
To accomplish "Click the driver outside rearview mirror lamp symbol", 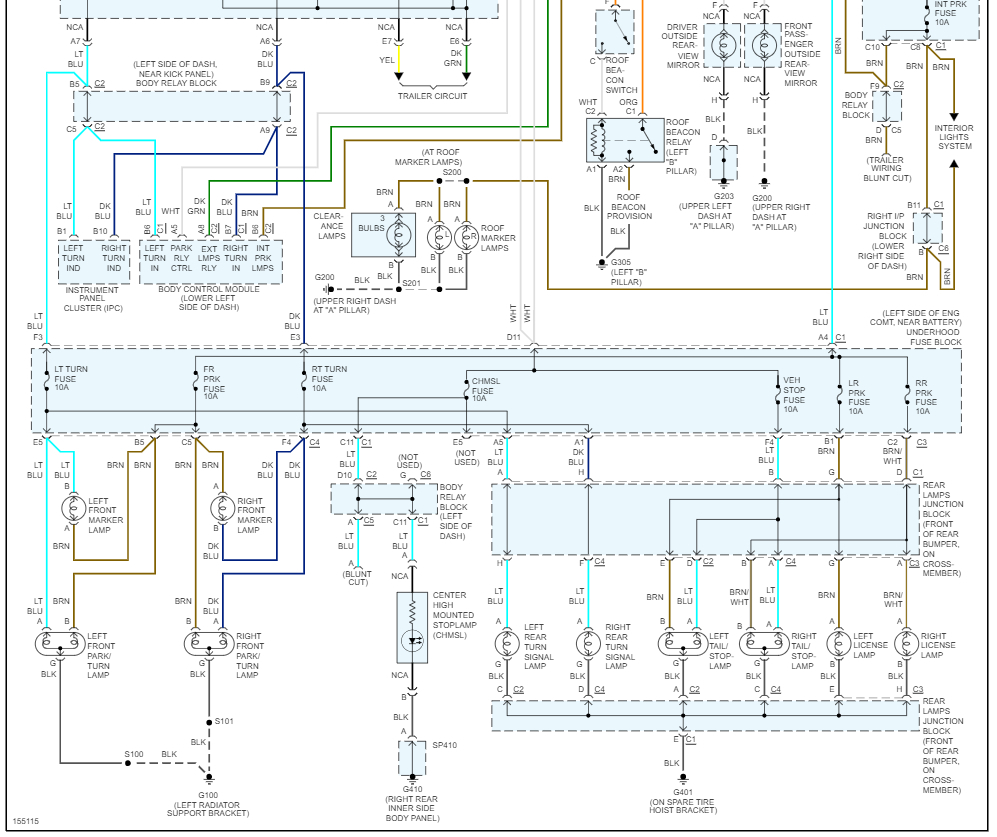I will click(723, 45).
